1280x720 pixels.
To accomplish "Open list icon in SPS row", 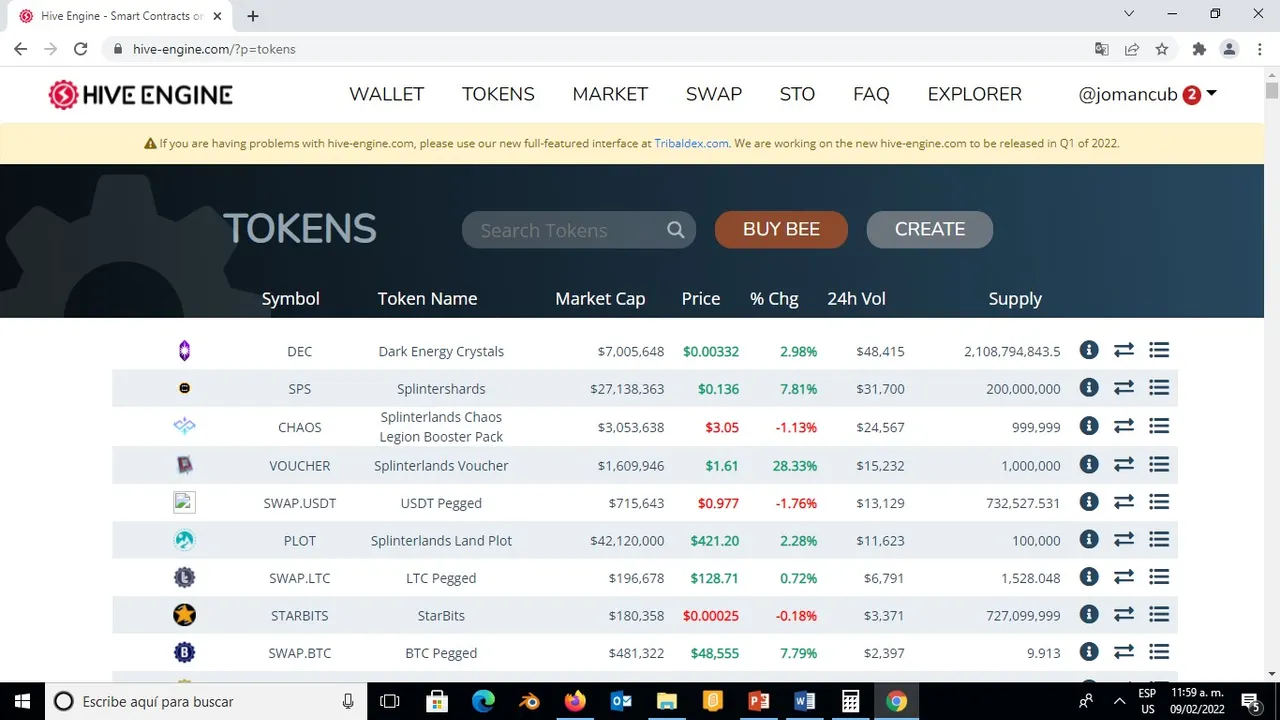I will pos(1159,388).
